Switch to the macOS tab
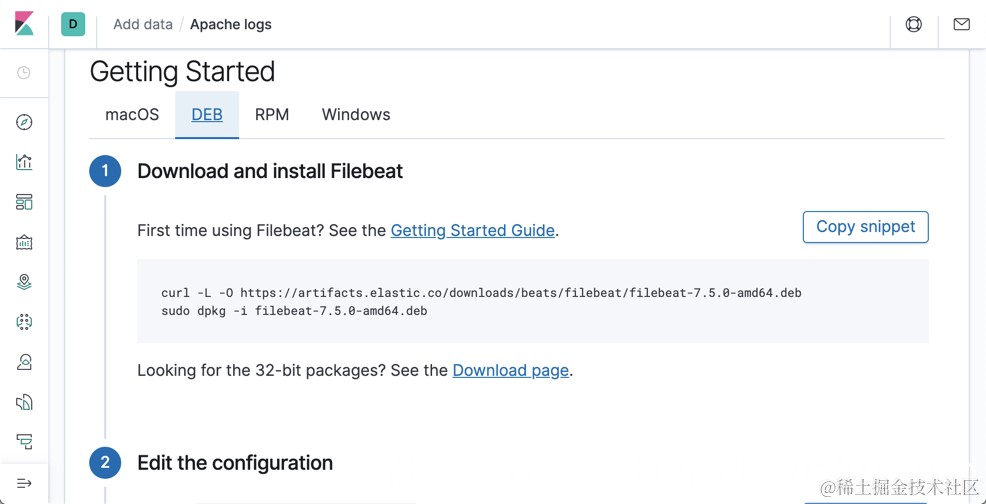 tap(132, 115)
